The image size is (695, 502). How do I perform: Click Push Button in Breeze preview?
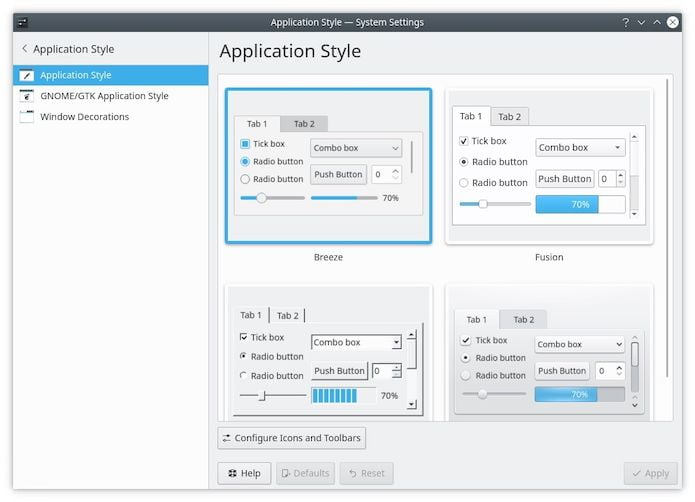(338, 175)
